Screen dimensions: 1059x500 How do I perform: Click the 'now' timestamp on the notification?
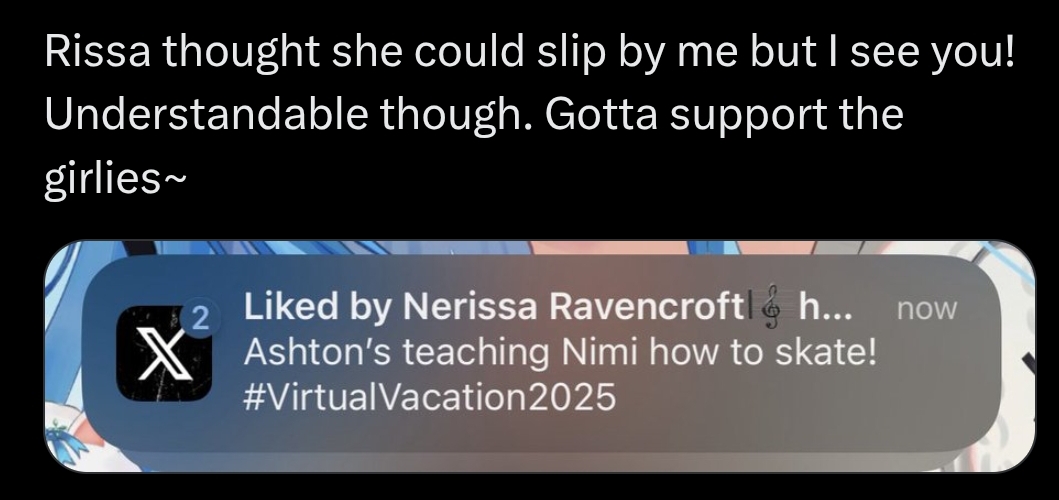click(x=927, y=309)
